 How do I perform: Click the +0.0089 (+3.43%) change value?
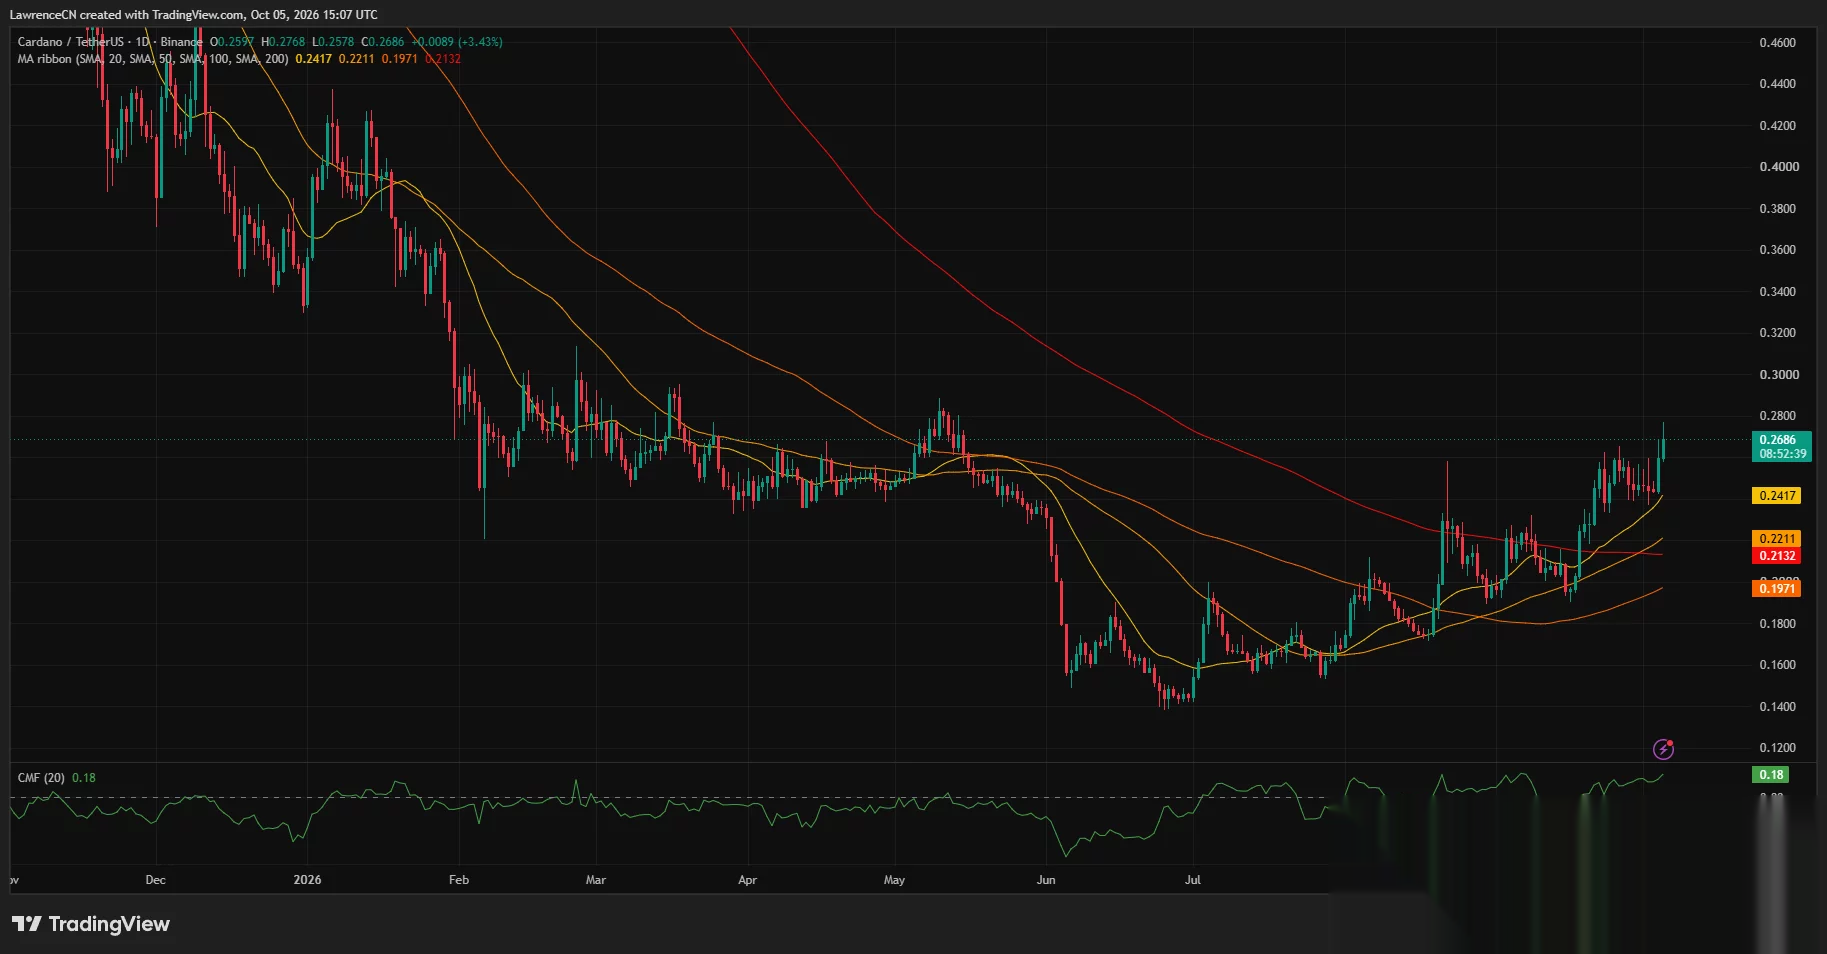tap(458, 42)
